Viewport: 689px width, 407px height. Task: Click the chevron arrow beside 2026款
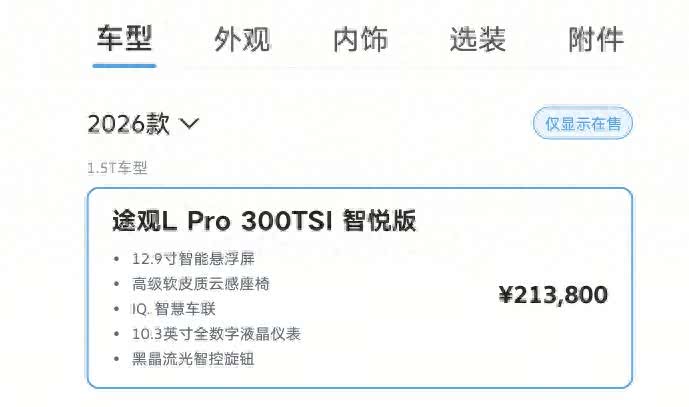coord(190,124)
